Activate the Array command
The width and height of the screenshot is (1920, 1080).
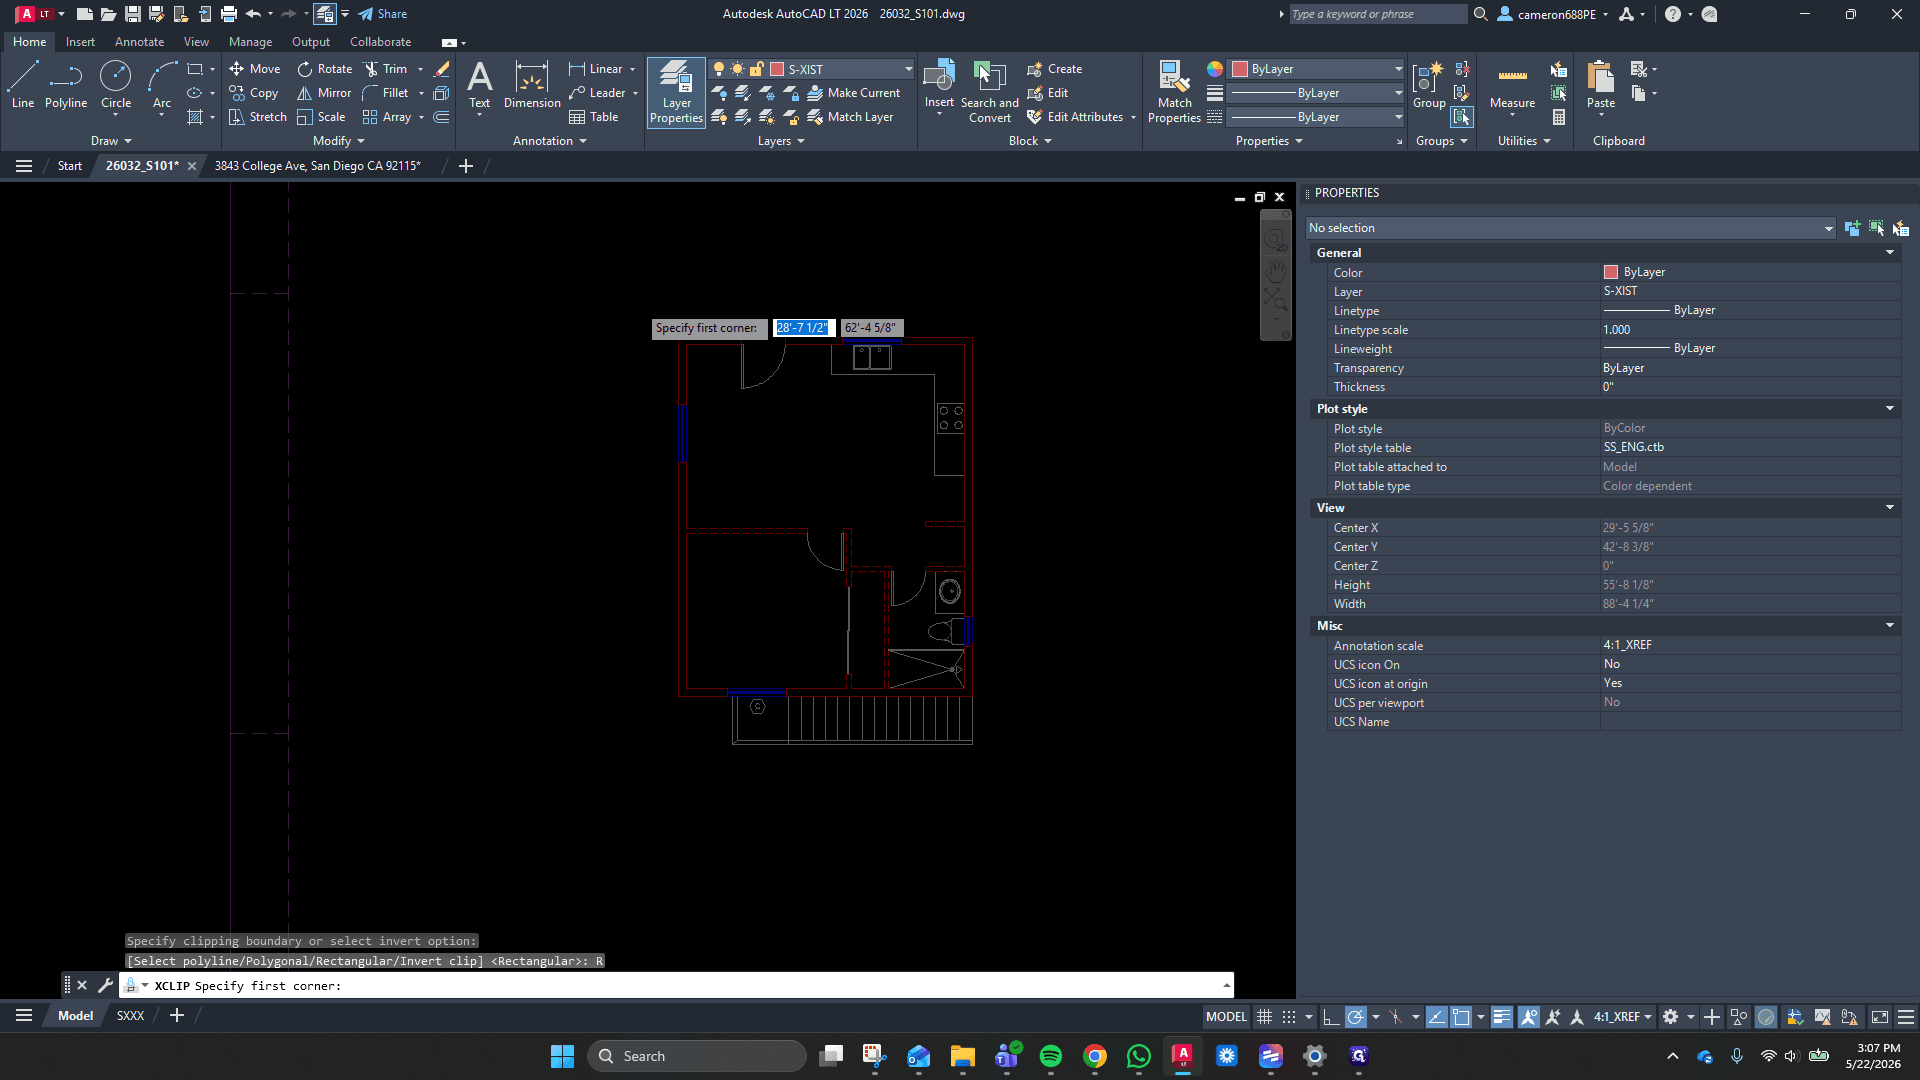tap(387, 117)
